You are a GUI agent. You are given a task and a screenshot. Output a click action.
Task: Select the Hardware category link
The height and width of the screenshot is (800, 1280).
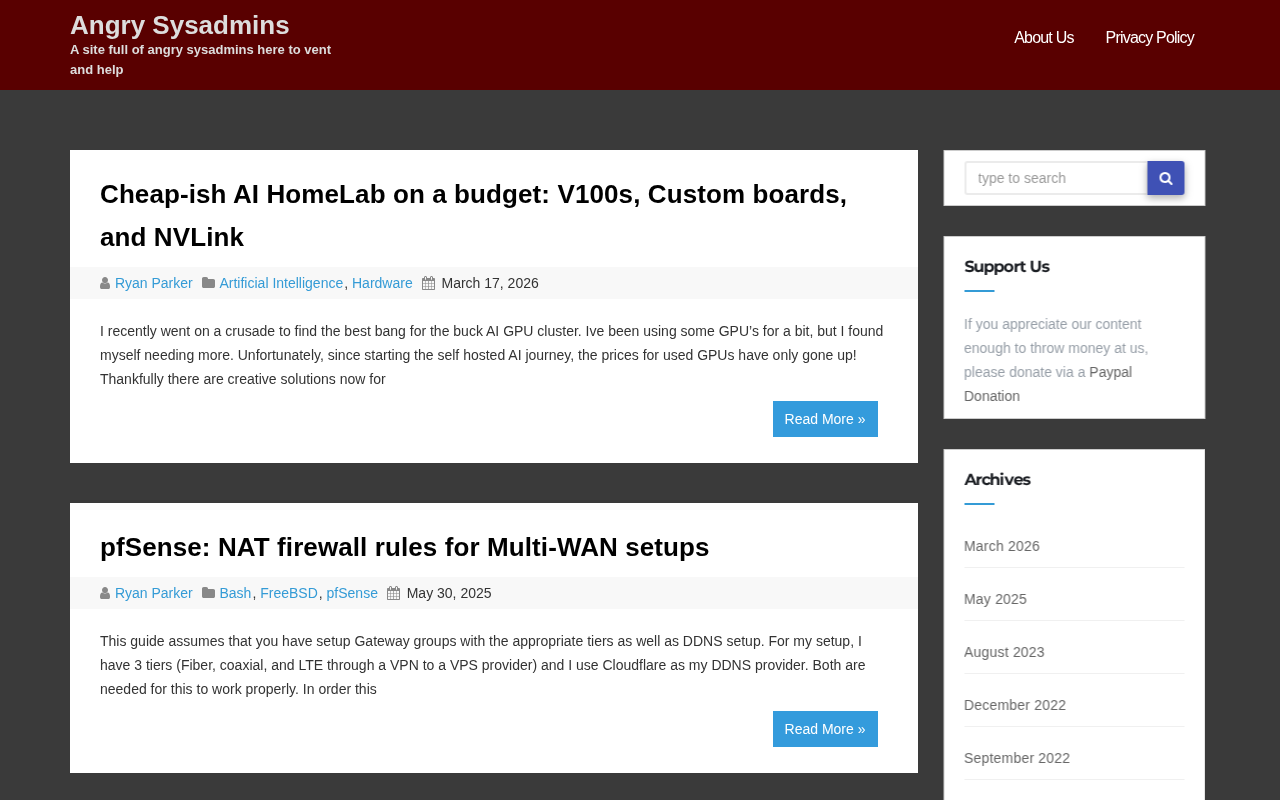point(382,283)
